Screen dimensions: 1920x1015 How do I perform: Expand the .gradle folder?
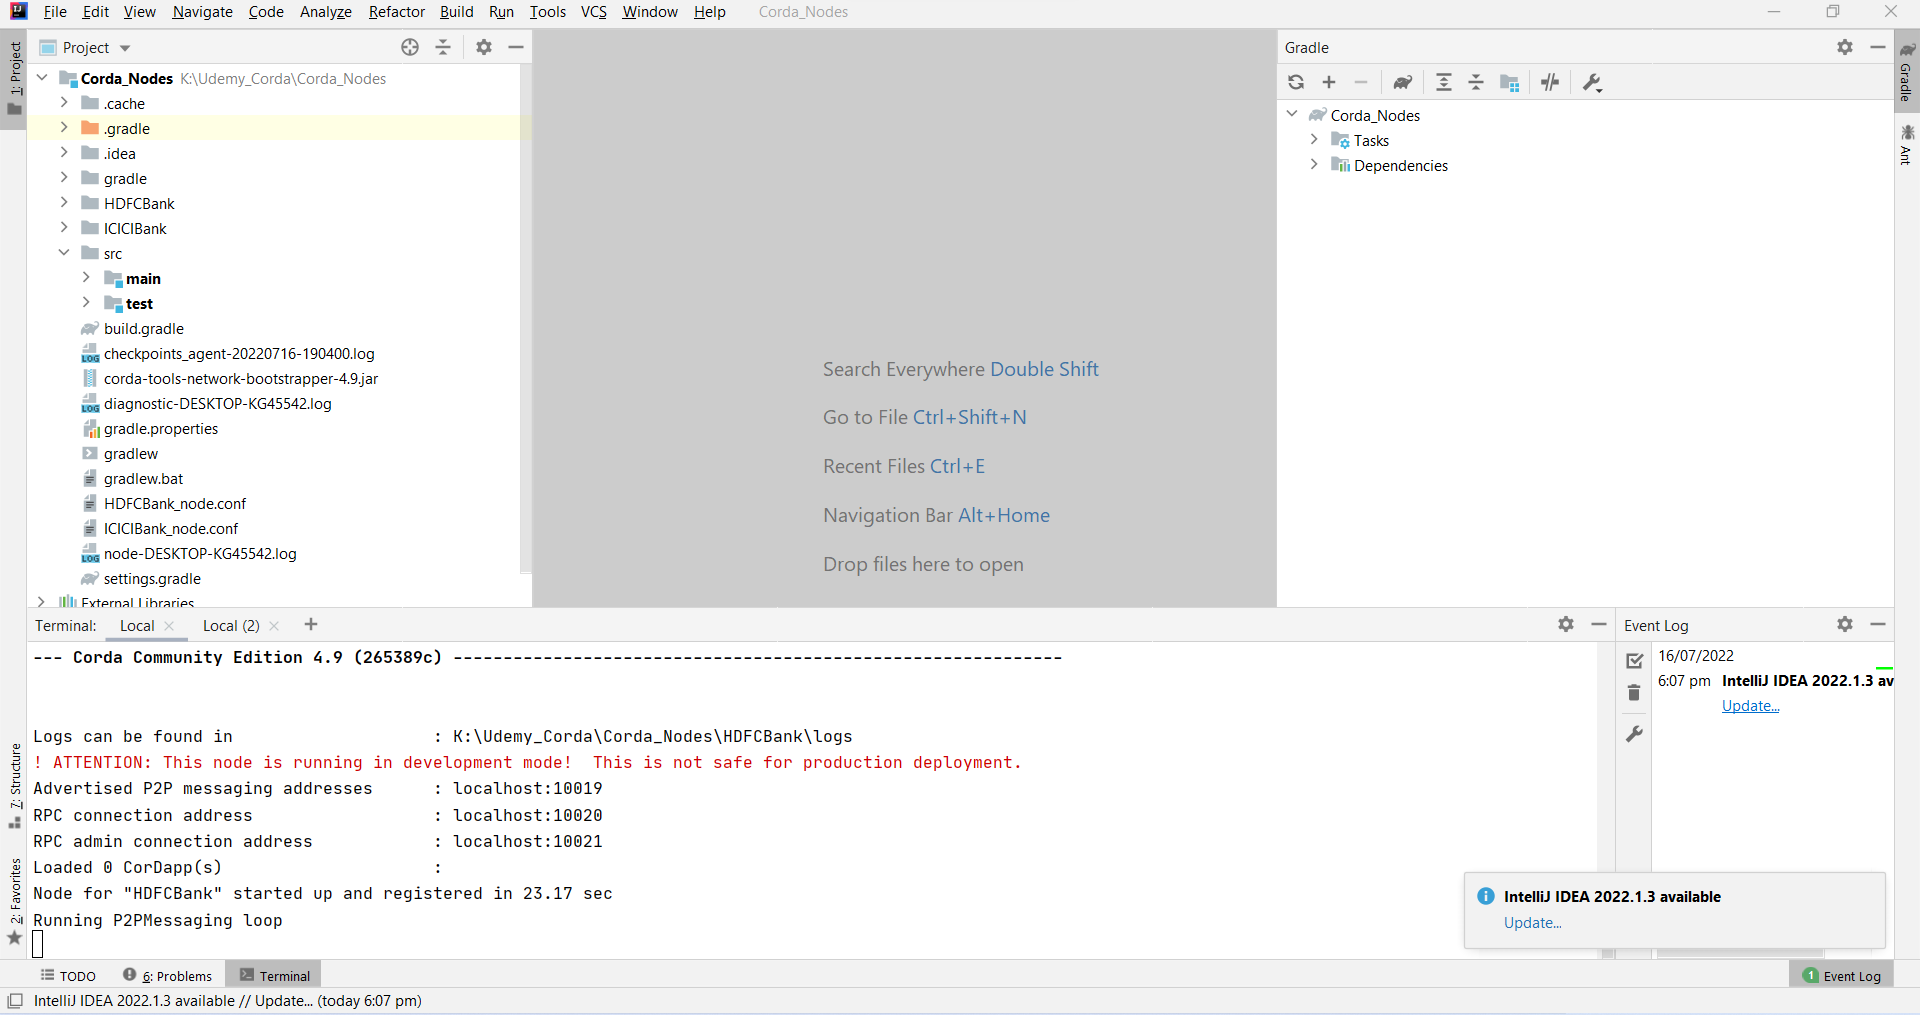[64, 127]
